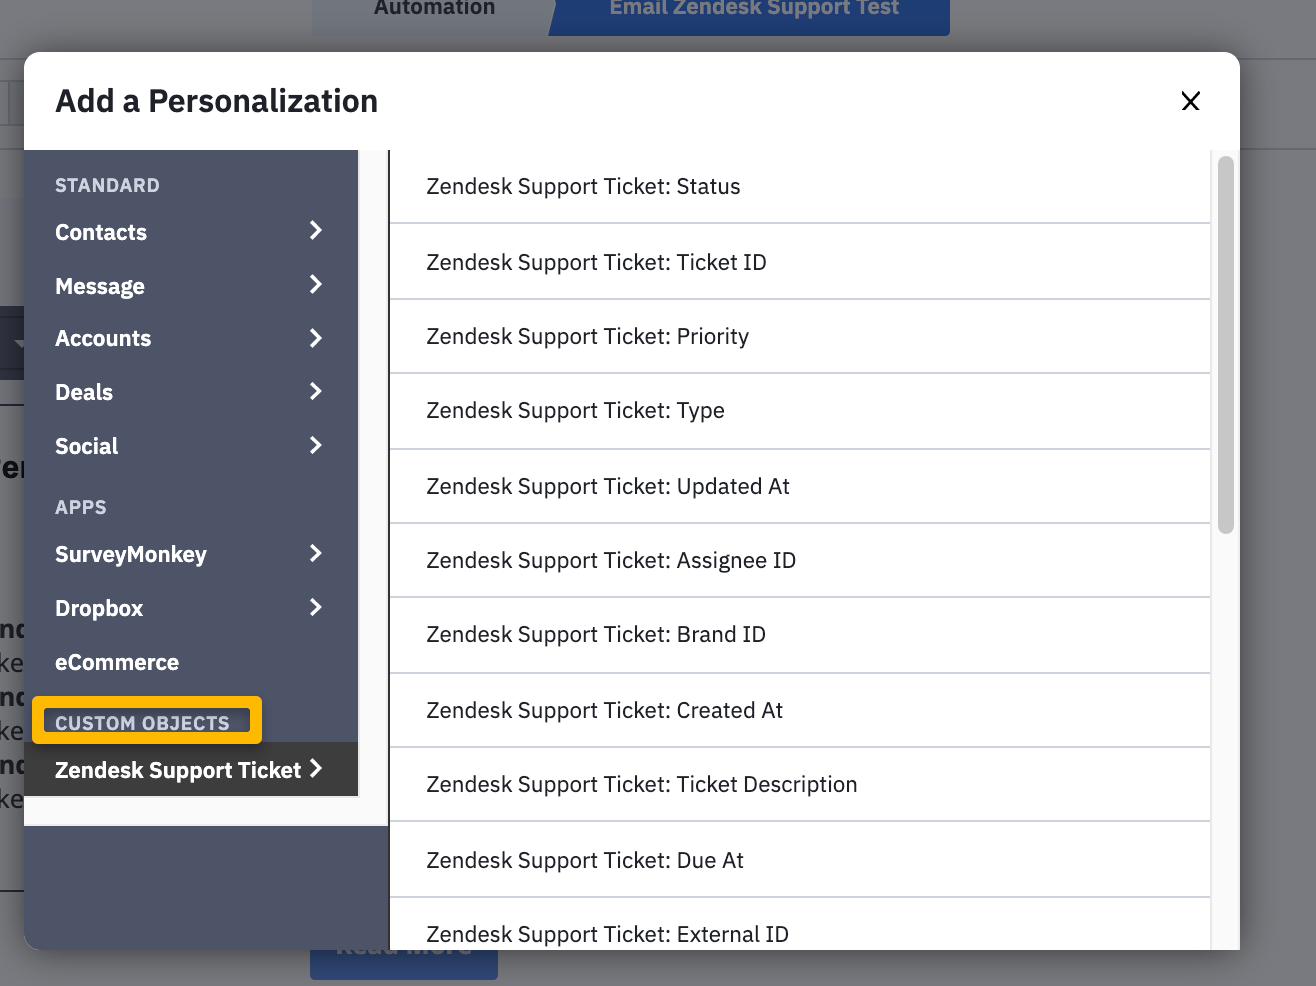Pick Zendesk Support Ticket: Type option
The width and height of the screenshot is (1316, 986).
click(800, 411)
